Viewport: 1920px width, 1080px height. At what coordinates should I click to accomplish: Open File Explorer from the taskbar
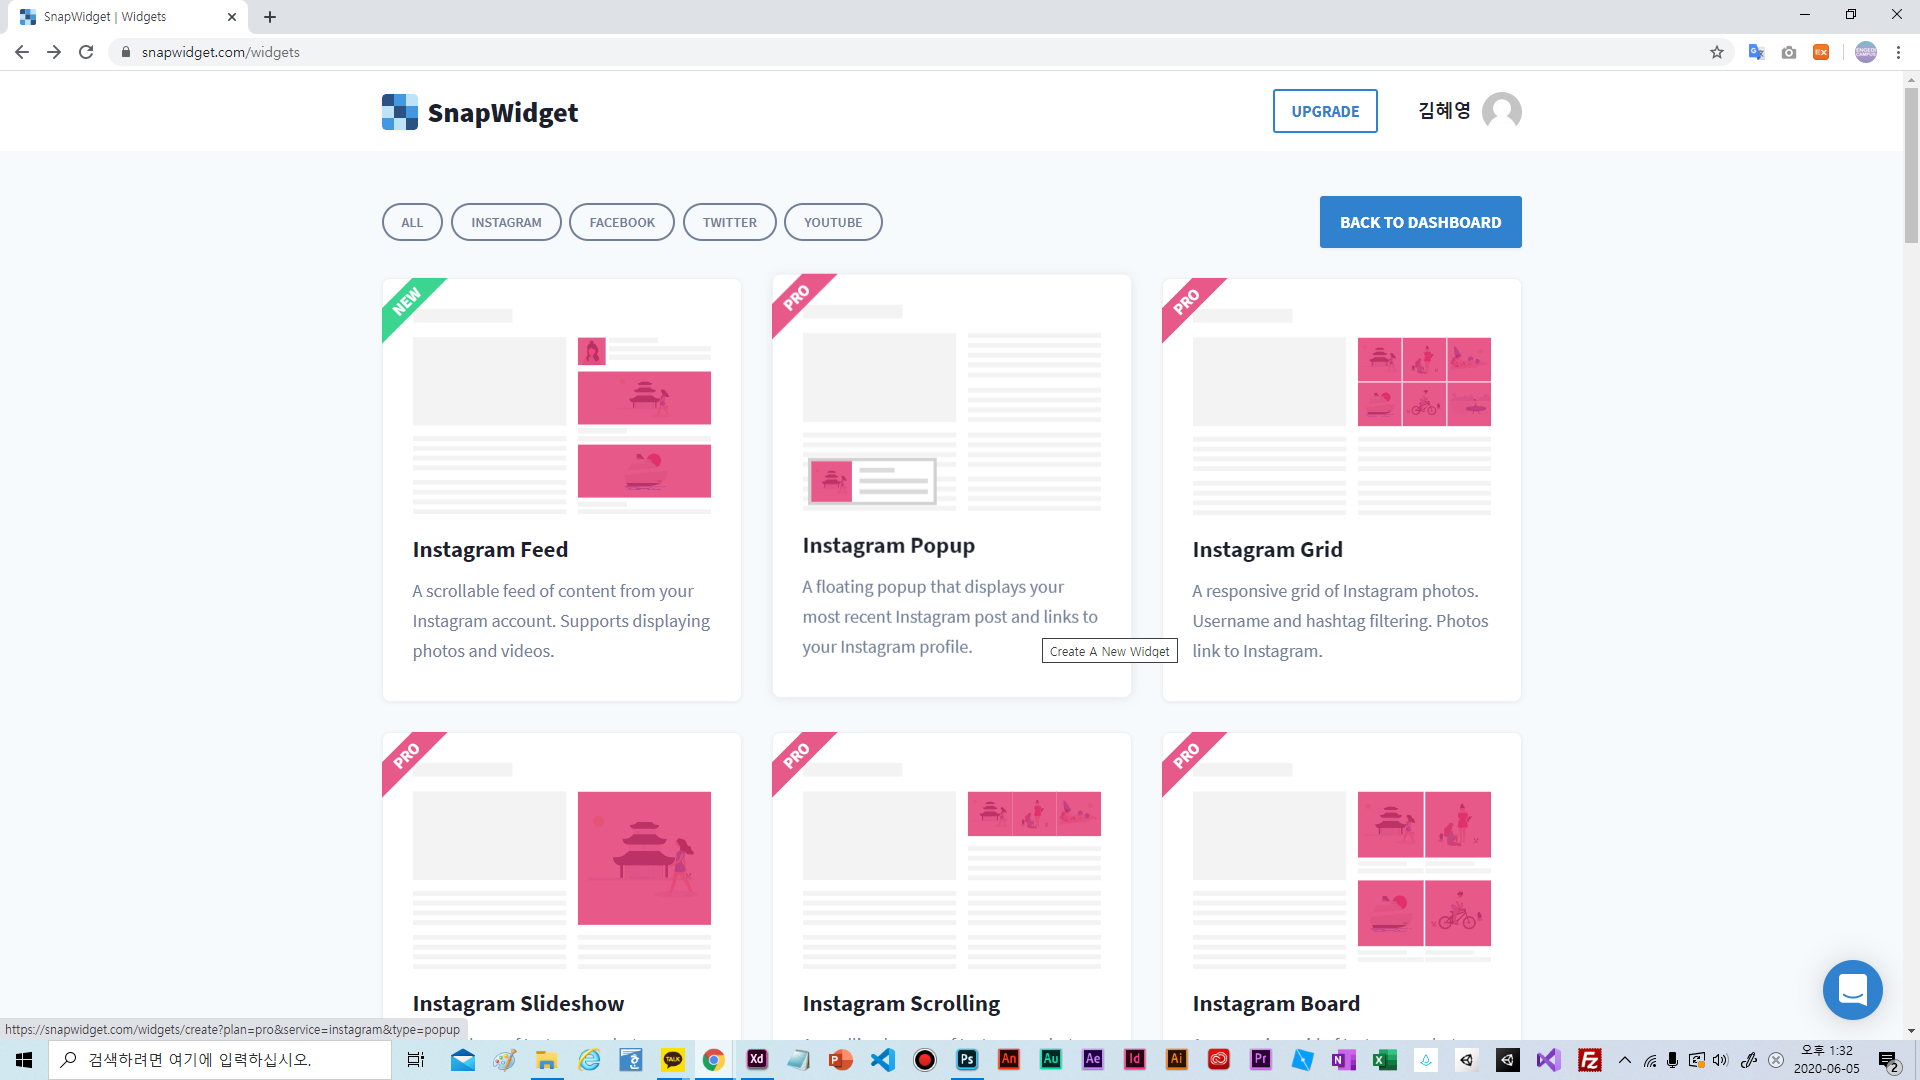pyautogui.click(x=547, y=1059)
